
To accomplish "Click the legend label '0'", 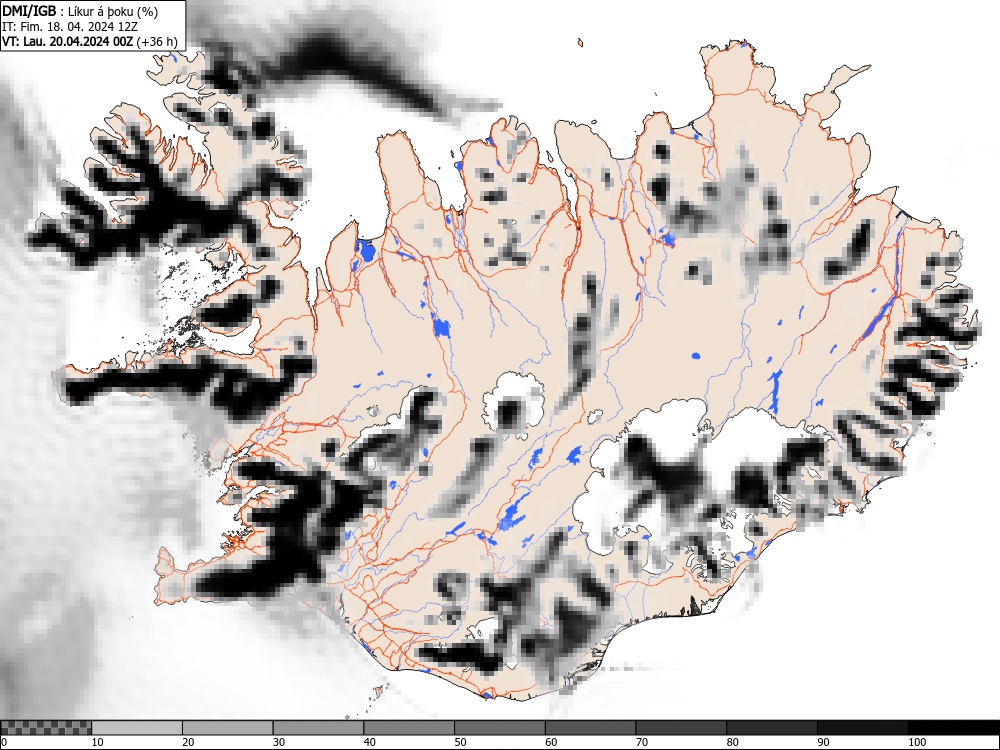I will 4,742.
